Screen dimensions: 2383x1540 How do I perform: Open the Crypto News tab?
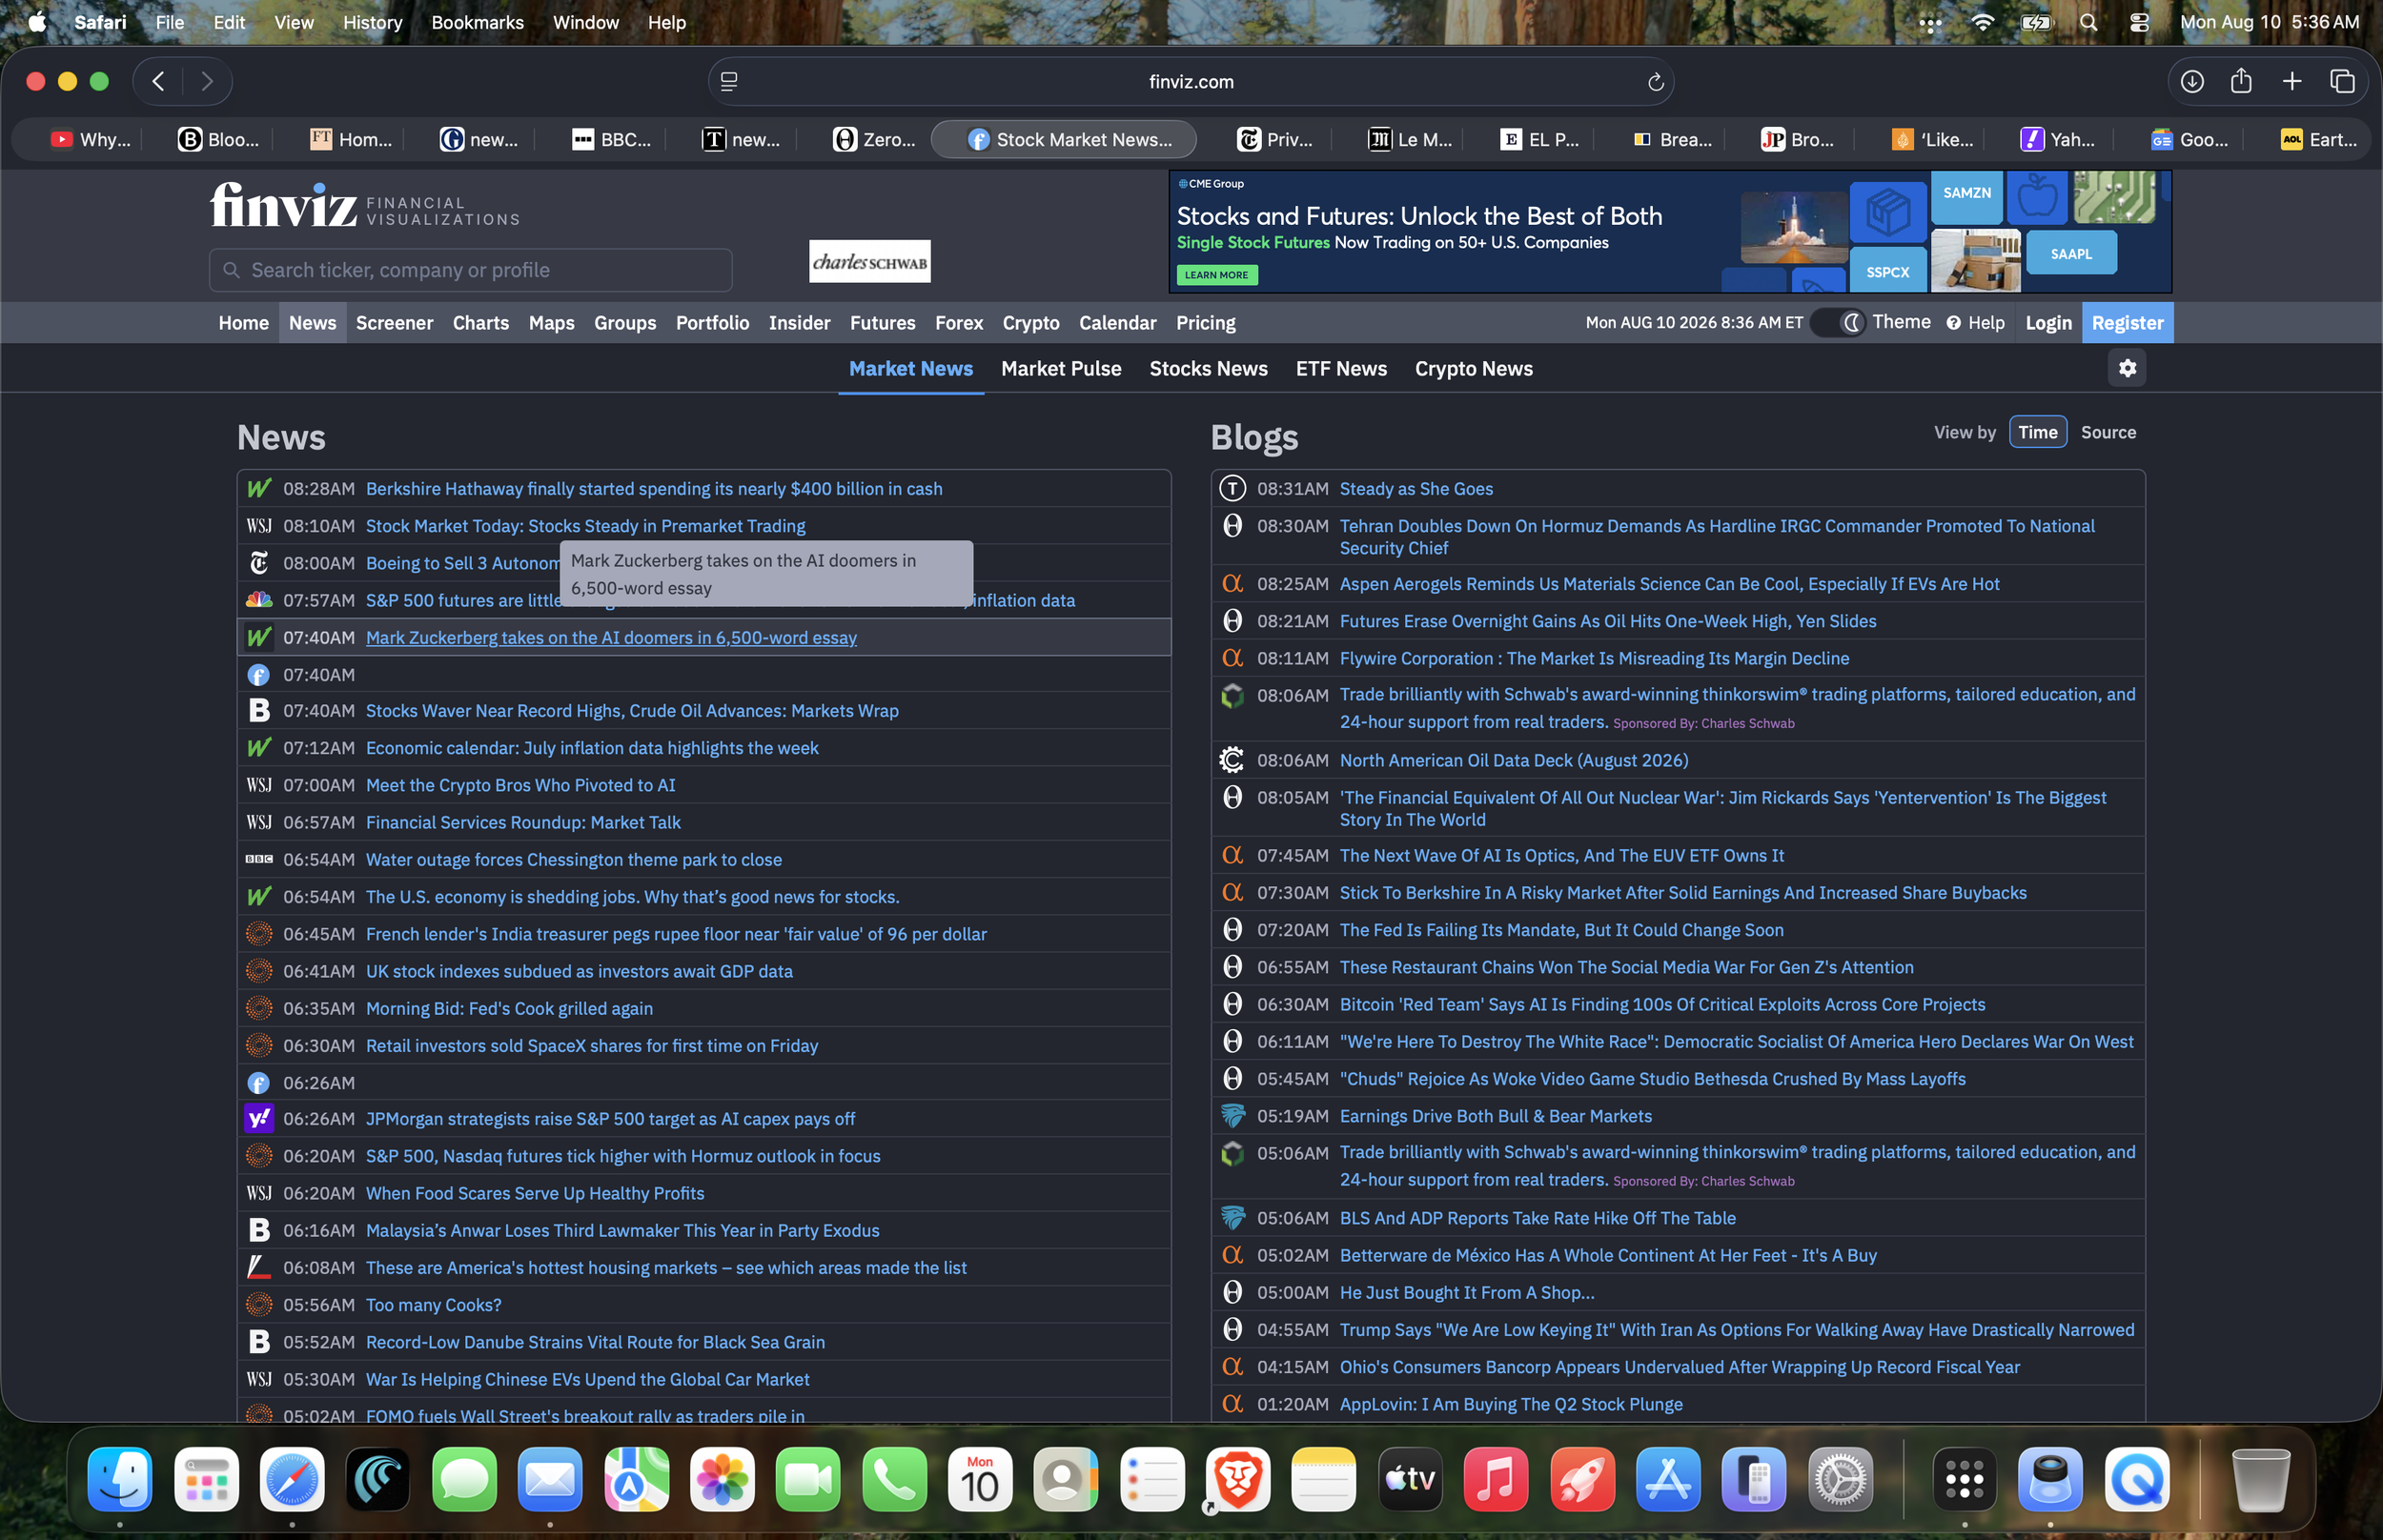[1473, 369]
